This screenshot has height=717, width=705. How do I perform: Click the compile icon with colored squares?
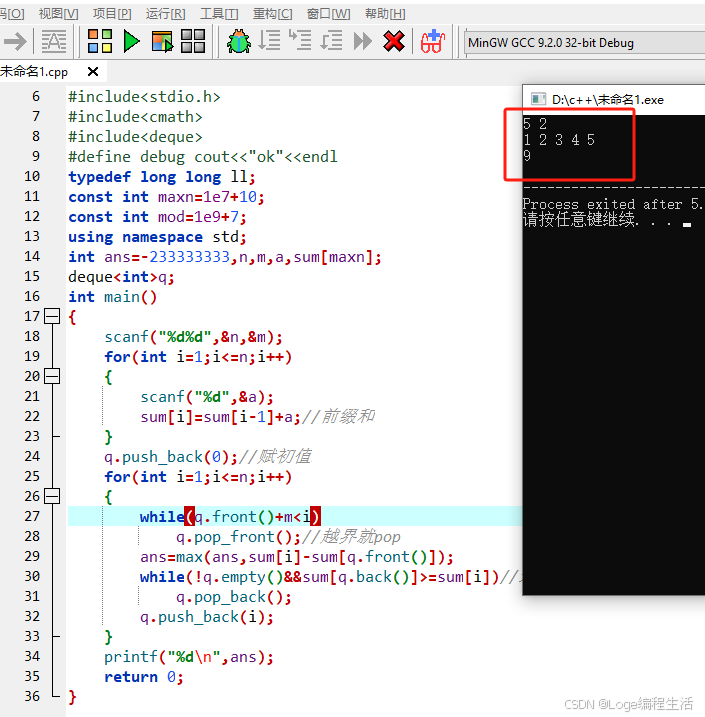point(100,41)
